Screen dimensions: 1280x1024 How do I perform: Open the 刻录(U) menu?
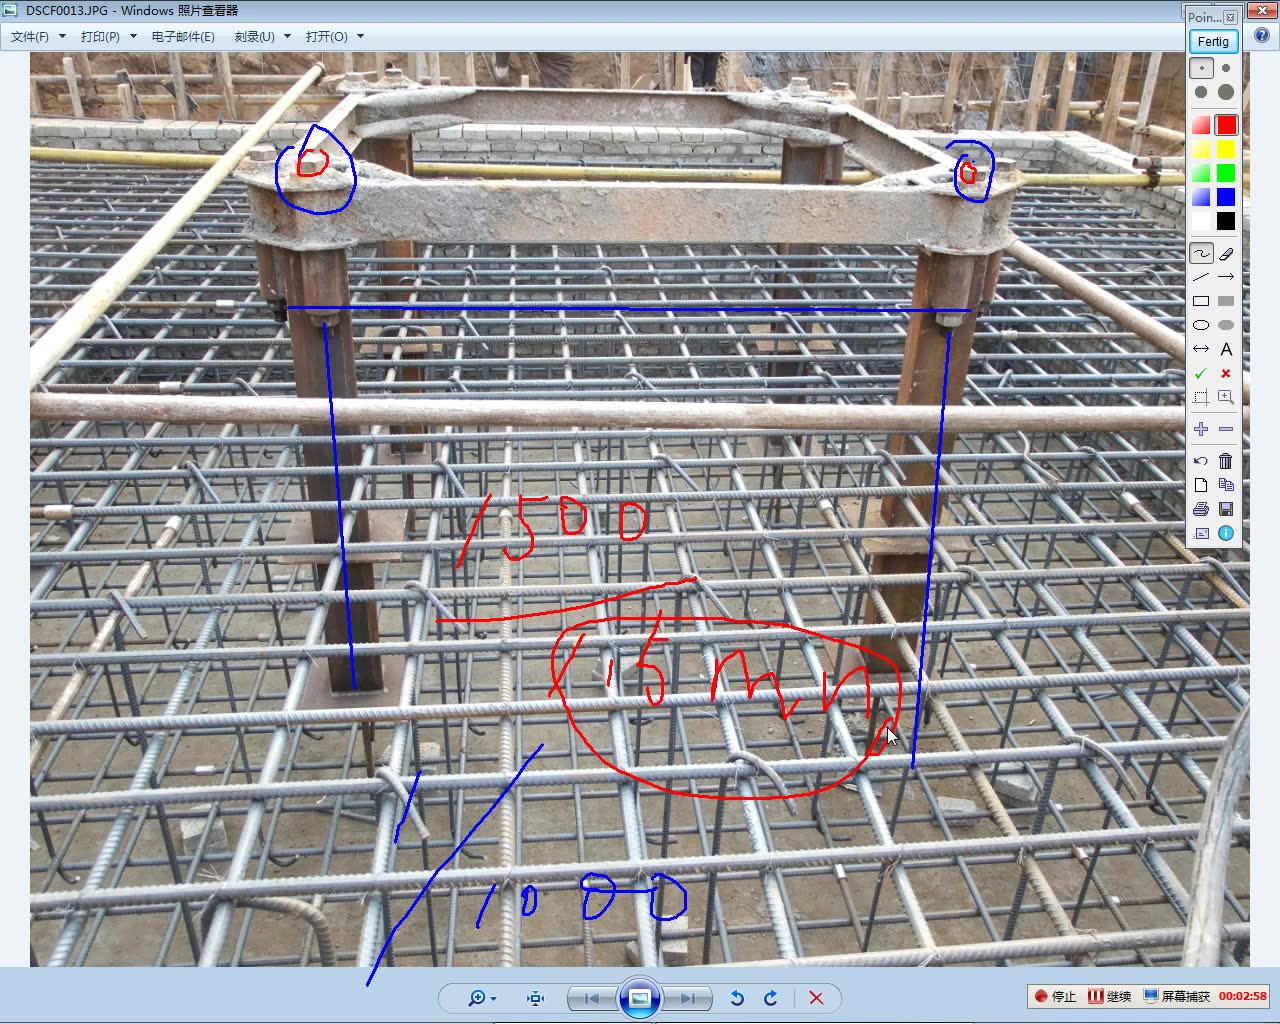[254, 37]
